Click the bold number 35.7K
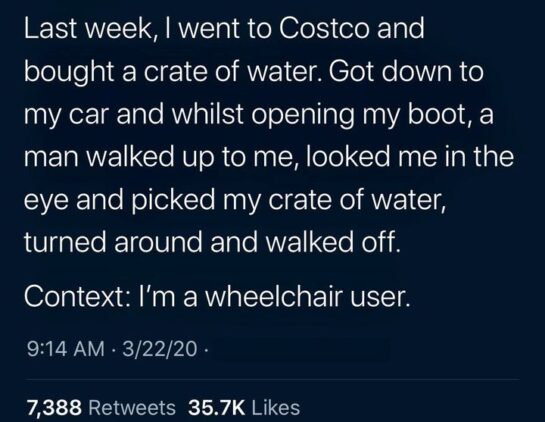Image resolution: width=545 pixels, height=422 pixels. [x=217, y=407]
